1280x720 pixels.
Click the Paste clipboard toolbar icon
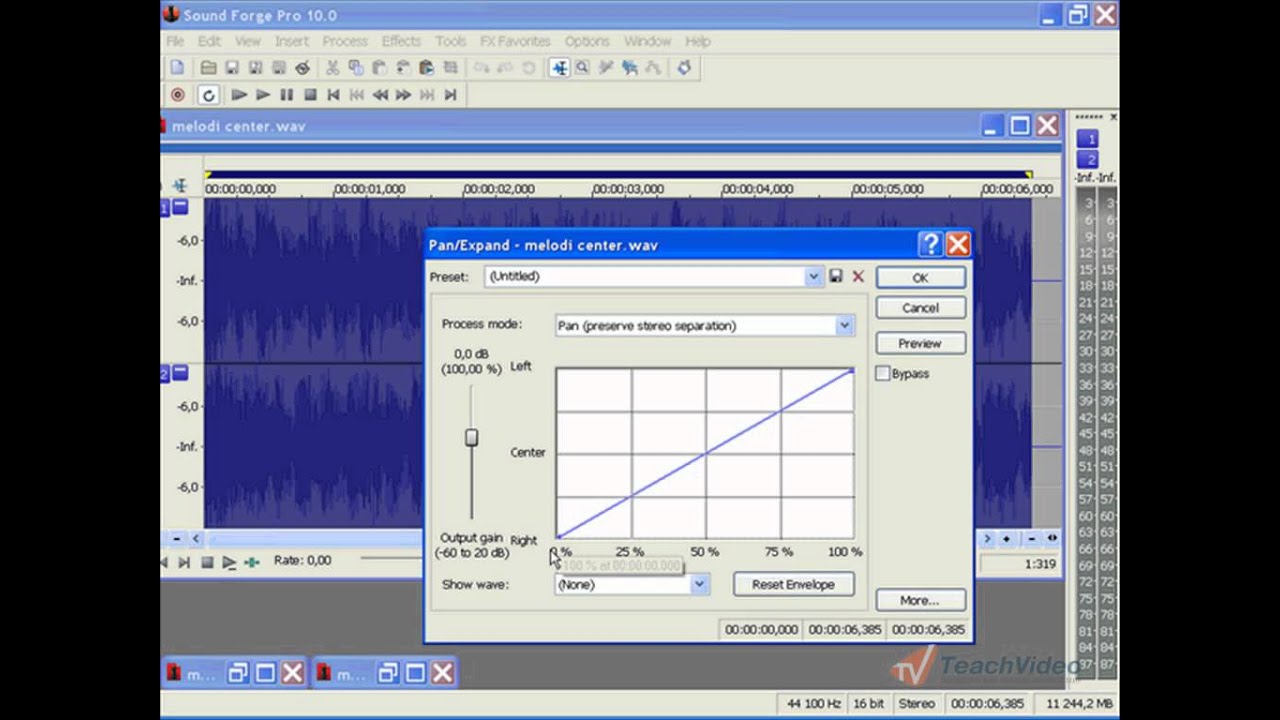379,68
